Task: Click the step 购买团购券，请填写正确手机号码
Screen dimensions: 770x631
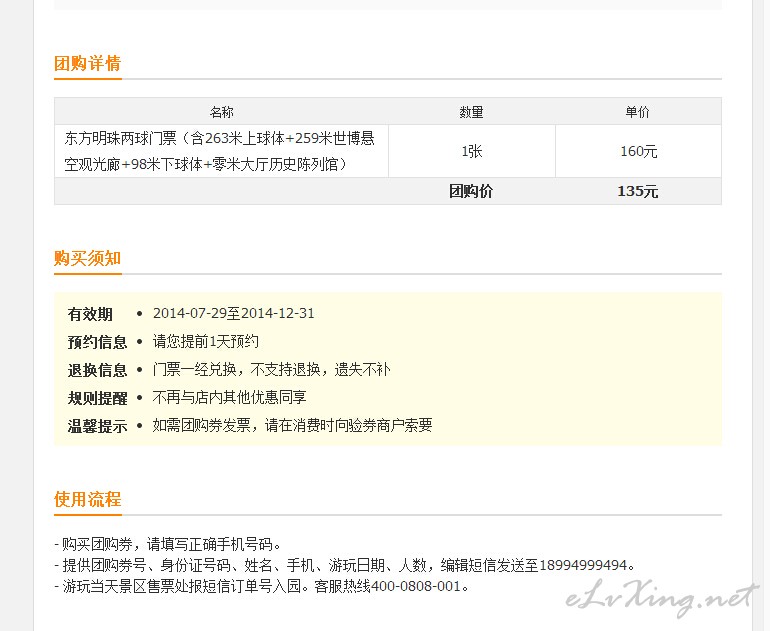Action: (x=168, y=544)
